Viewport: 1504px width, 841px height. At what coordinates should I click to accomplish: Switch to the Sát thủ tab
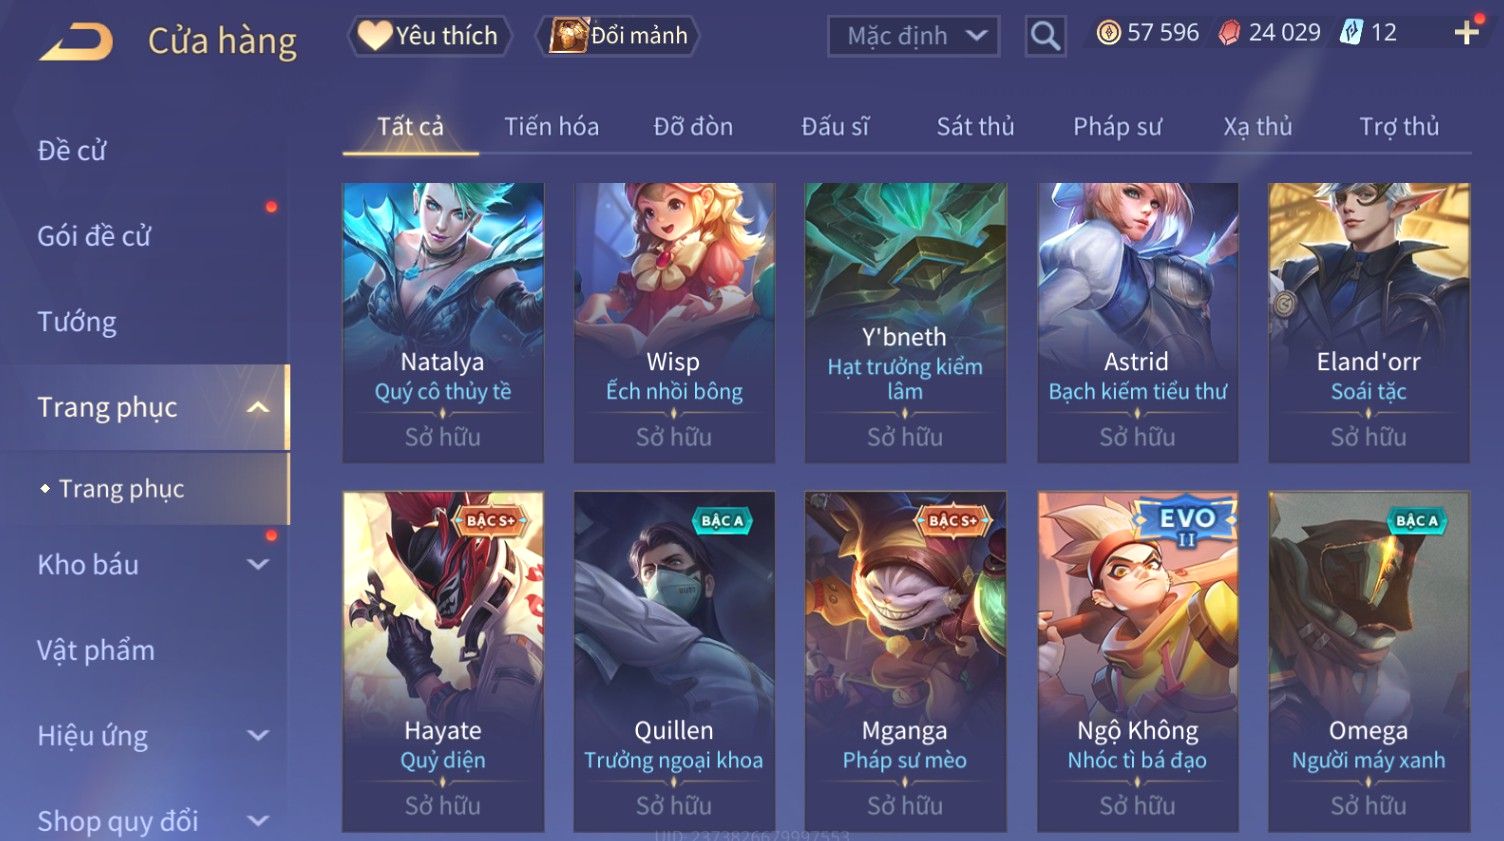pyautogui.click(x=975, y=127)
